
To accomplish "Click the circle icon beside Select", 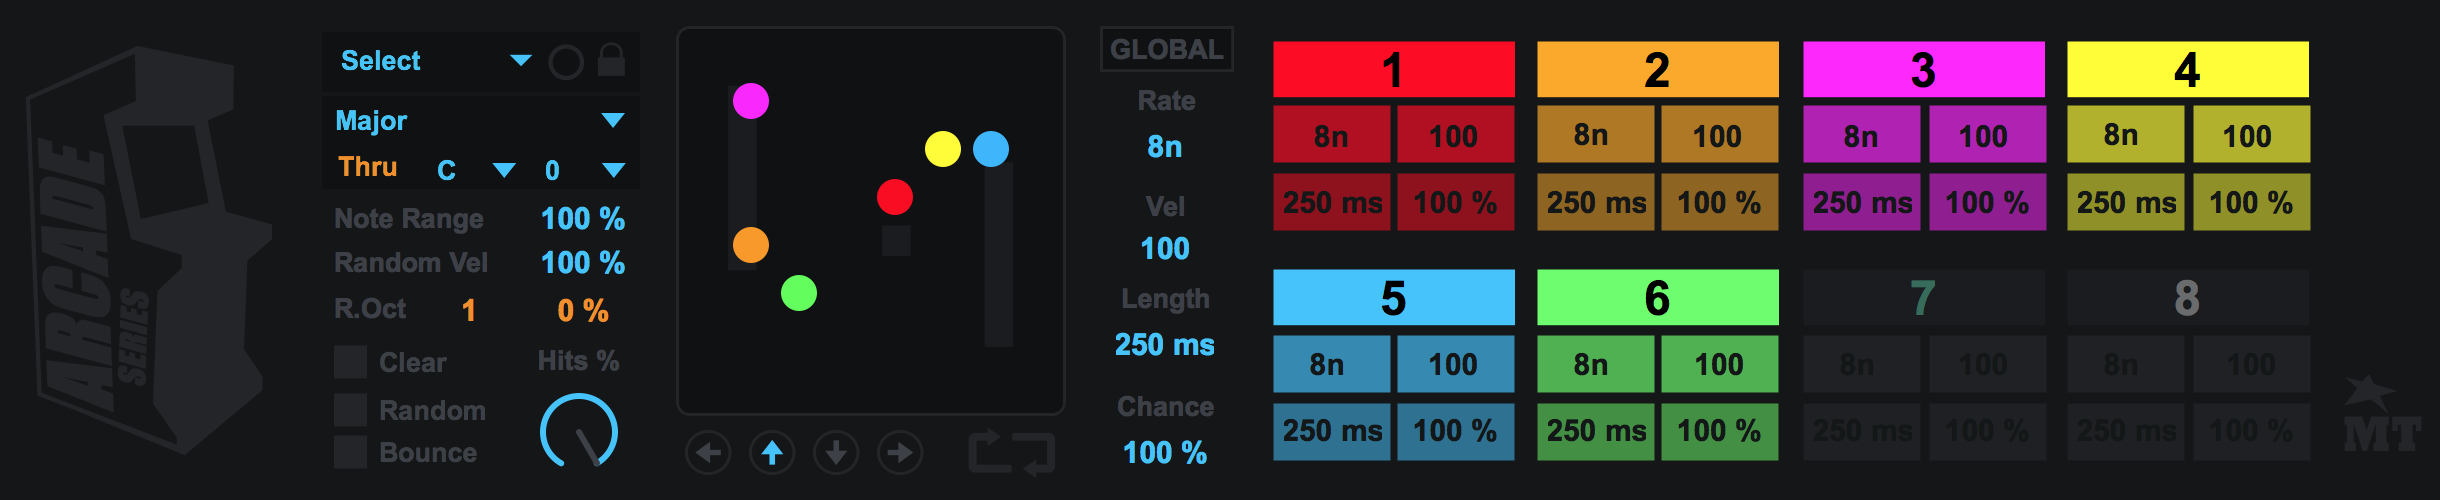I will pyautogui.click(x=566, y=62).
